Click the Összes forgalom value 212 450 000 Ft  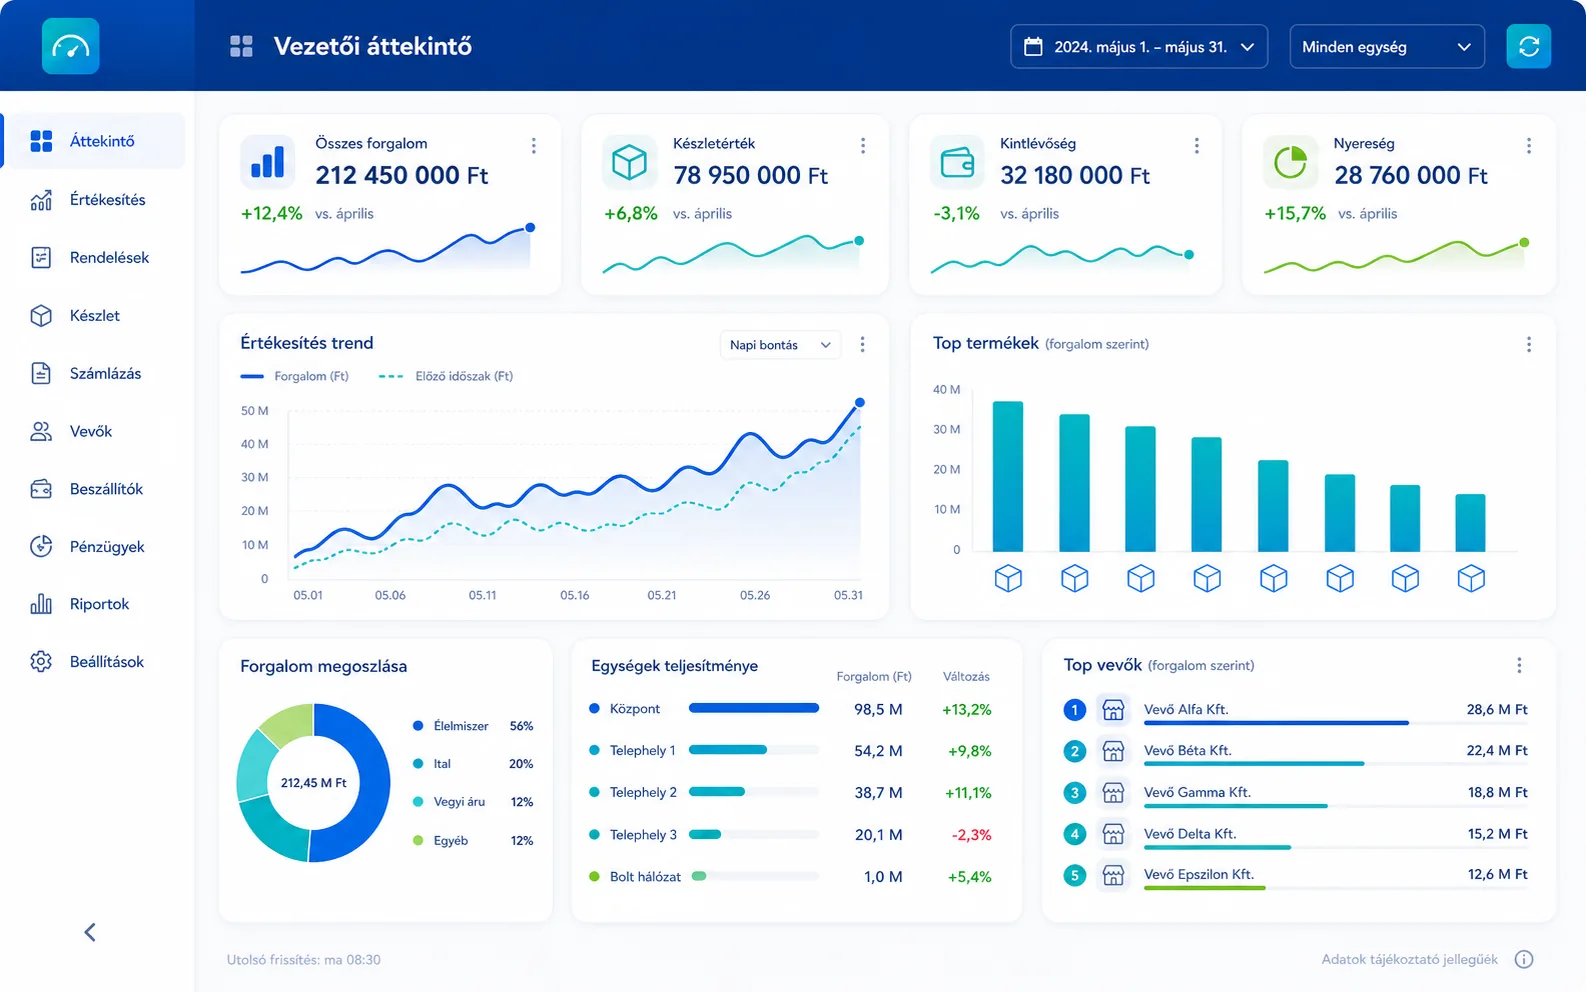(402, 175)
